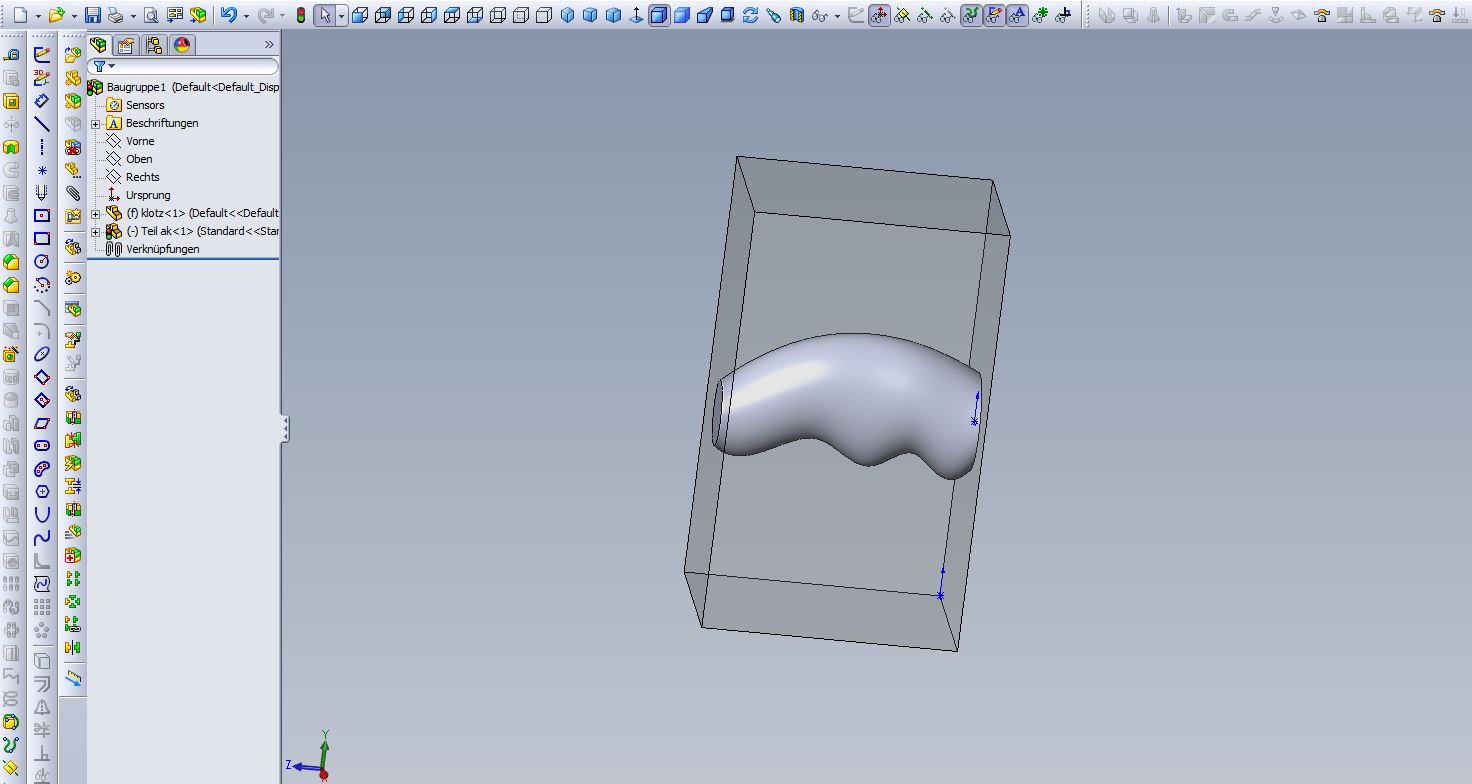1472x784 pixels.
Task: Open the Undo history dropdown arrow
Action: (246, 16)
